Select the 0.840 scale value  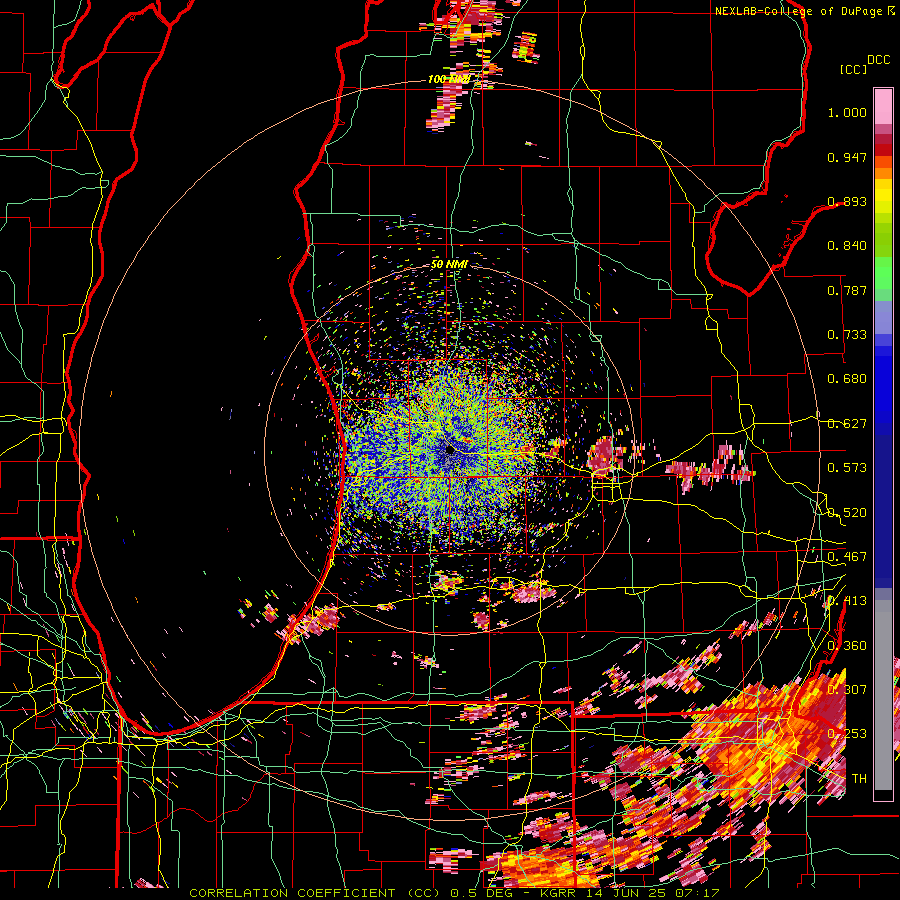click(847, 246)
